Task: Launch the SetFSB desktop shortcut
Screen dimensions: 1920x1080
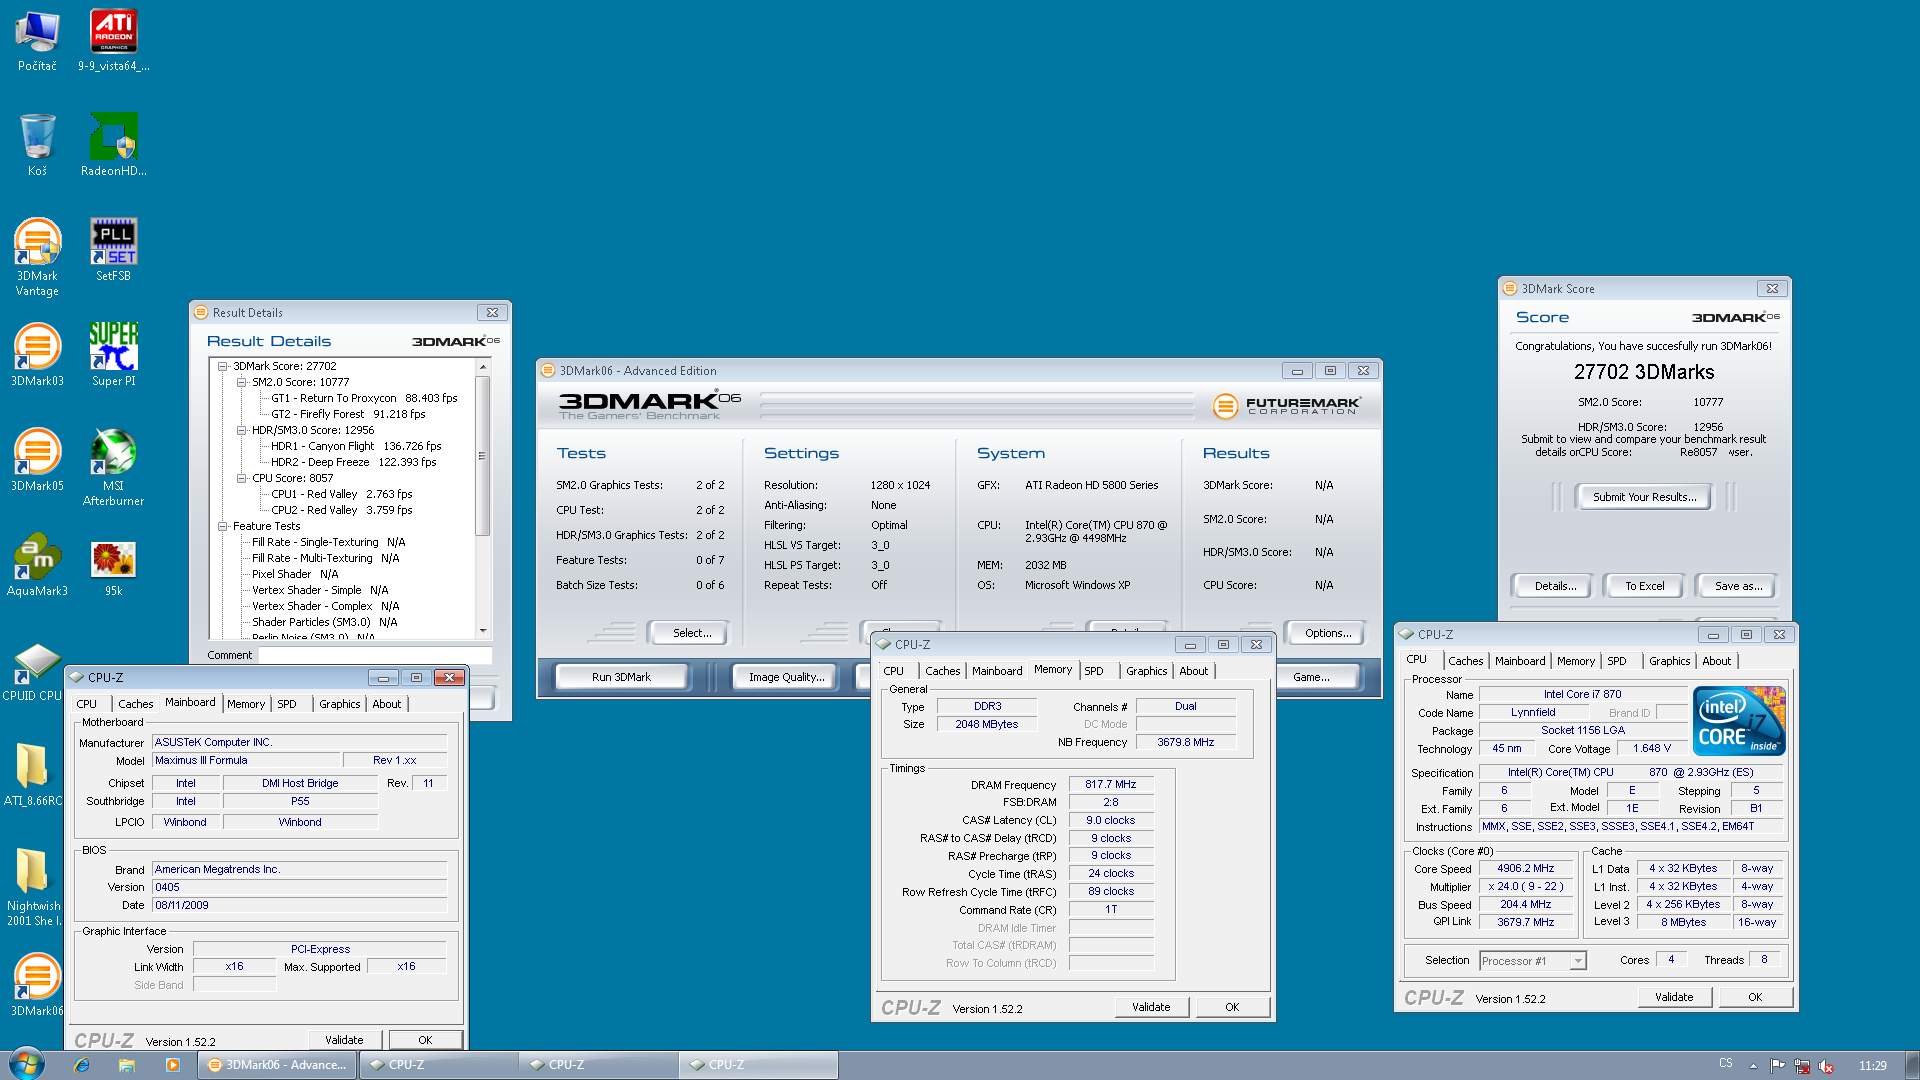Action: (114, 250)
